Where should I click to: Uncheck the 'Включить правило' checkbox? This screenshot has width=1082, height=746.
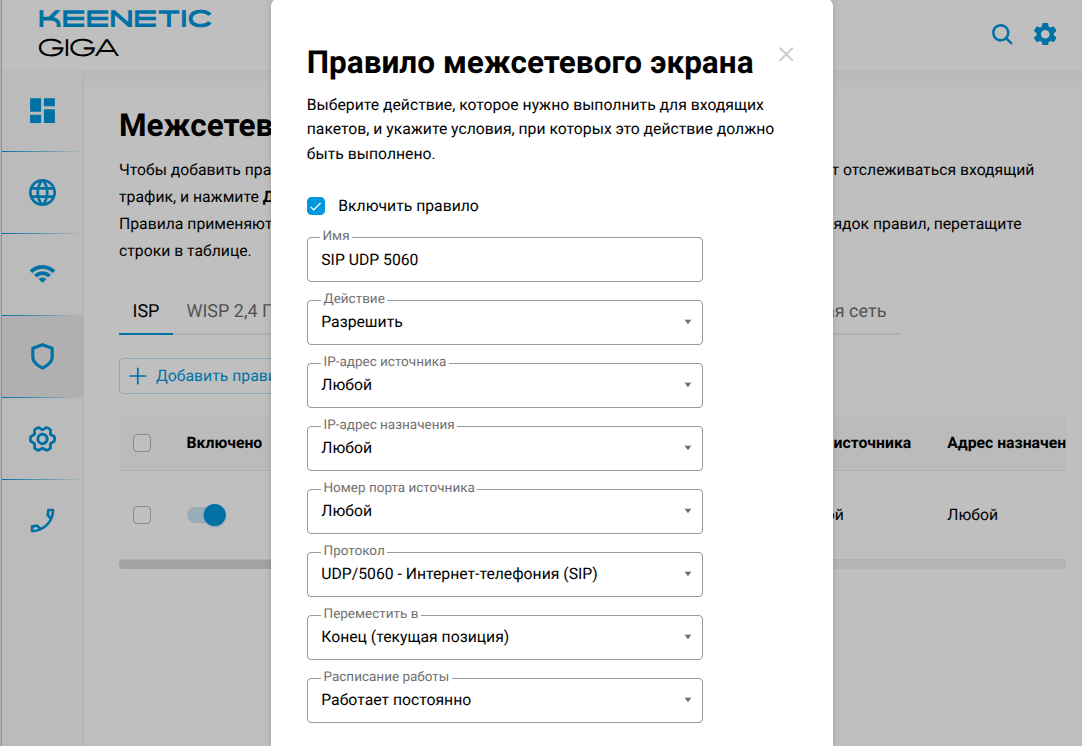(316, 206)
